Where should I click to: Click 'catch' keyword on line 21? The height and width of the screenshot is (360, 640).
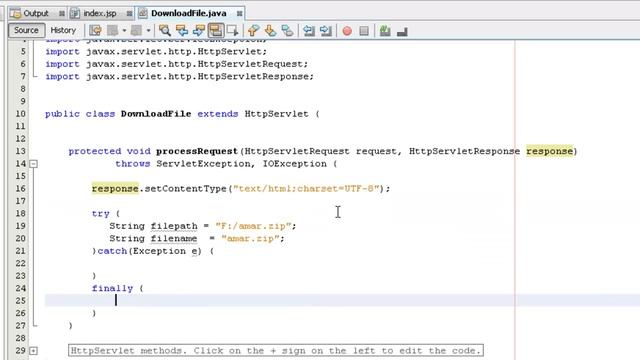pyautogui.click(x=112, y=251)
